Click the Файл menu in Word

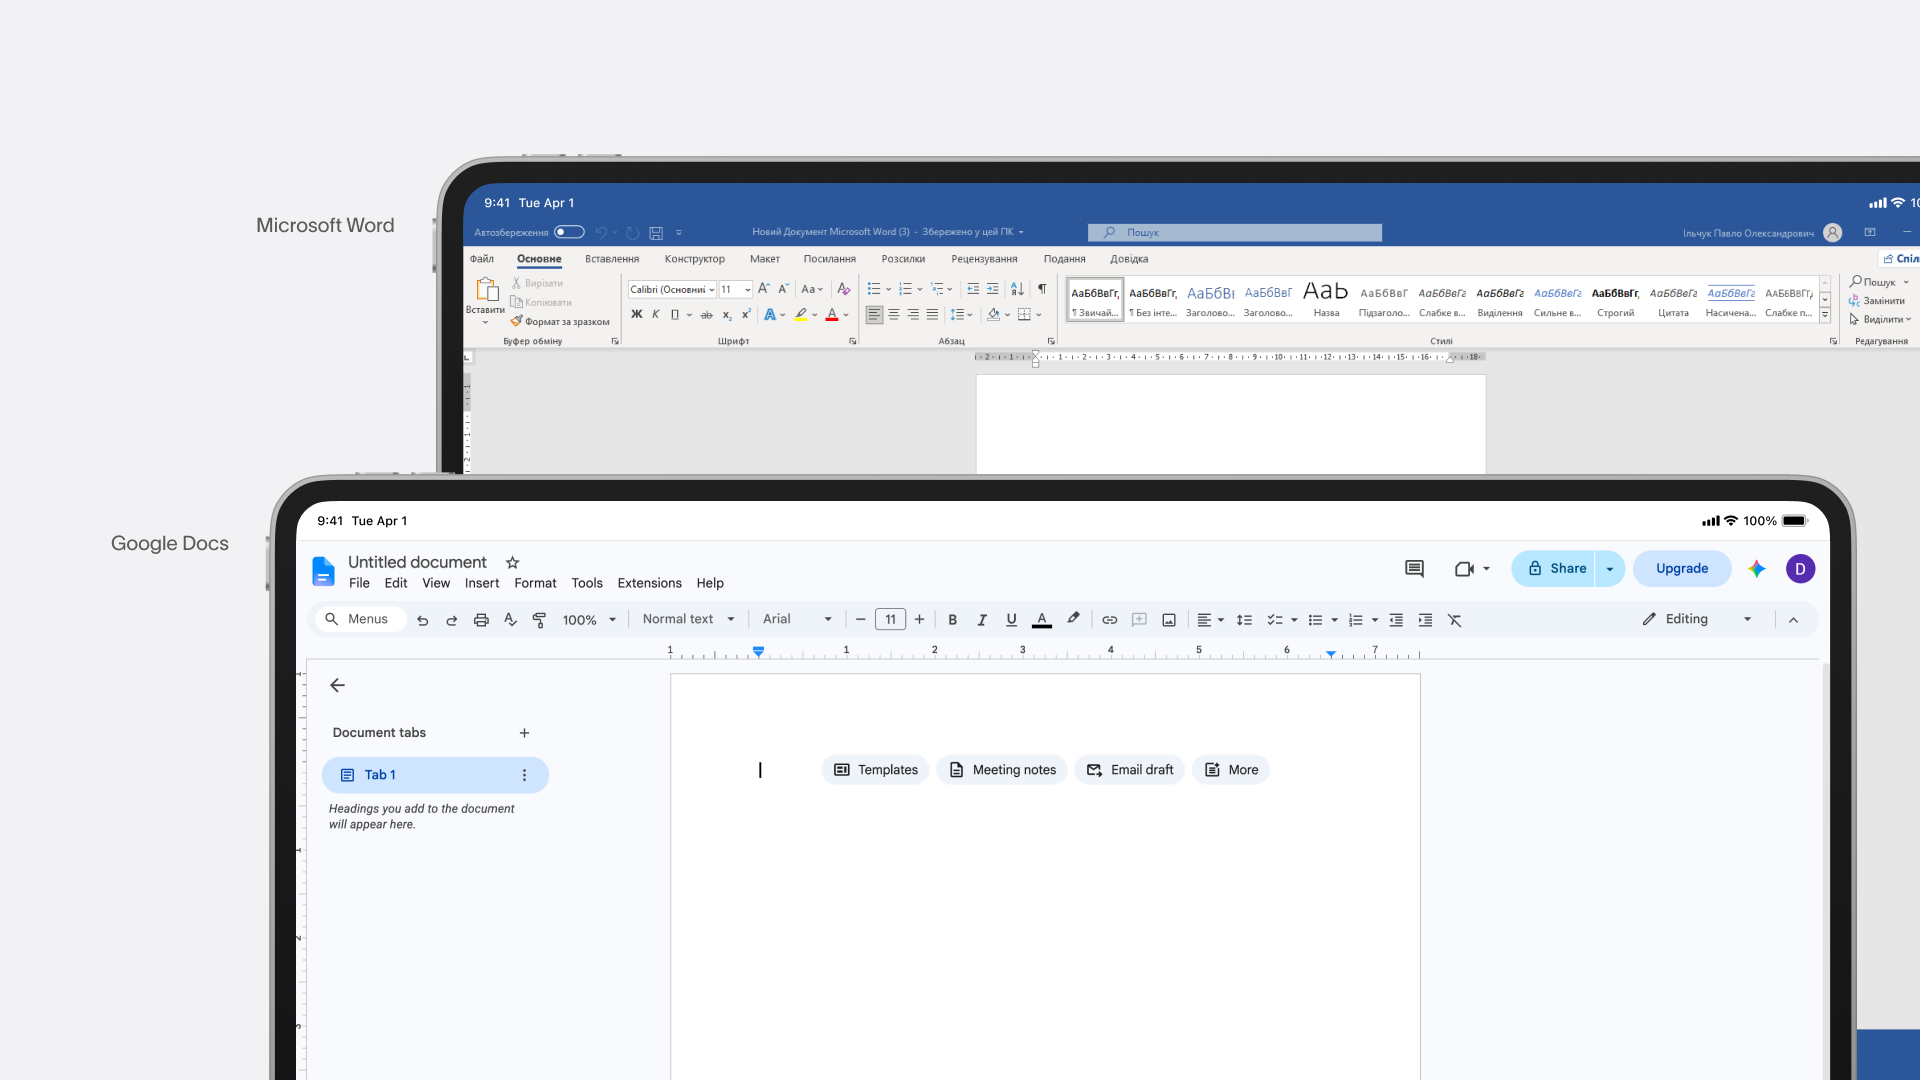pos(482,259)
